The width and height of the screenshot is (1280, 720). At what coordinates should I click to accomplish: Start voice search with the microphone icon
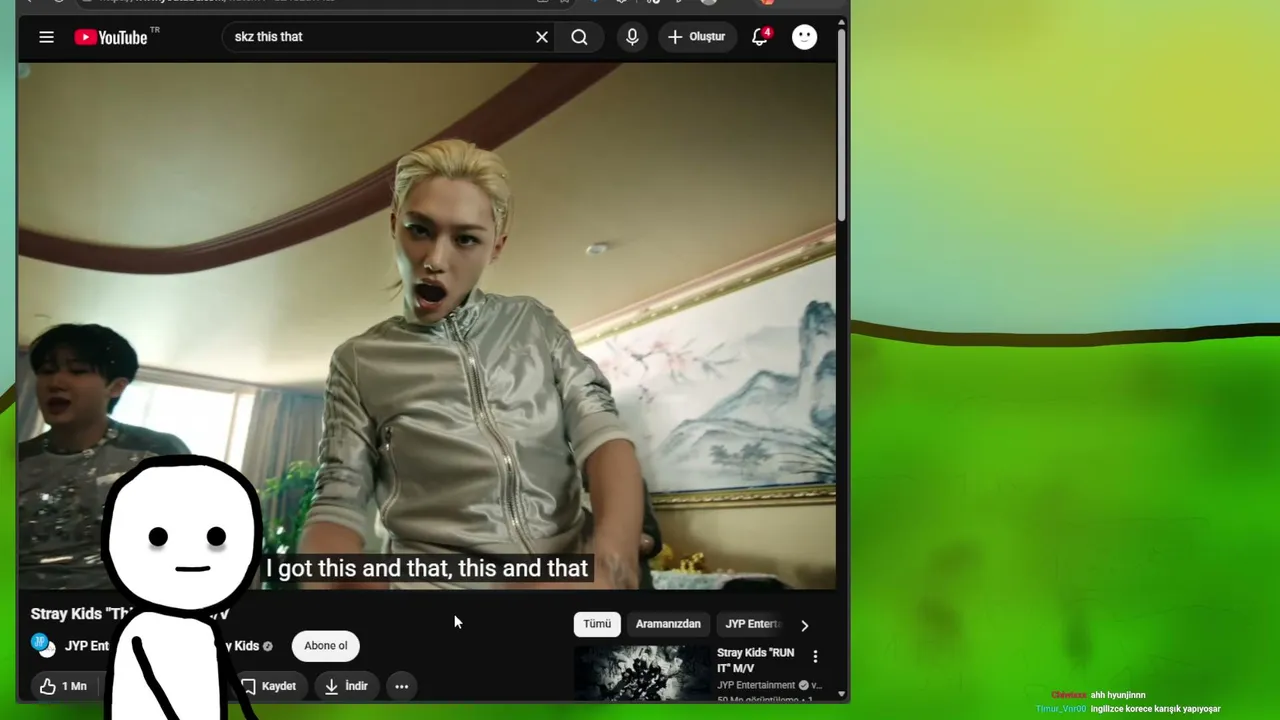pos(632,37)
